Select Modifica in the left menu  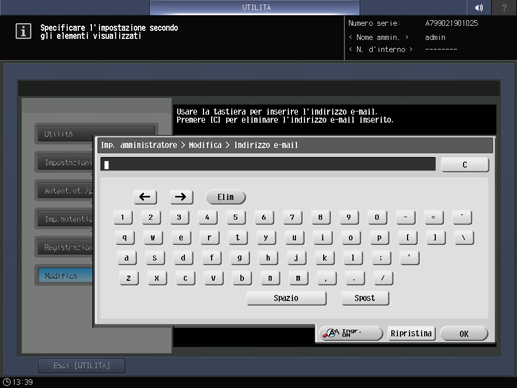pyautogui.click(x=64, y=276)
